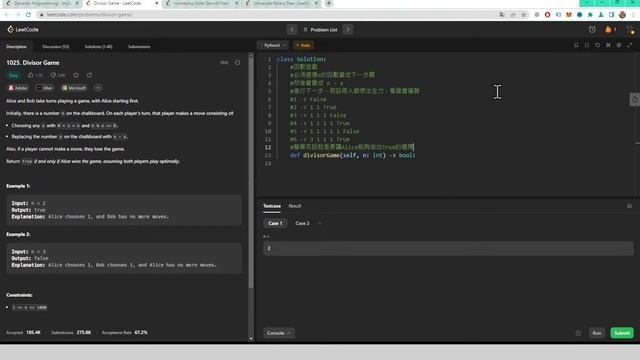Image resolution: width=640 pixels, height=360 pixels.
Task: Click the Uber company tag
Action: pyautogui.click(x=45, y=88)
